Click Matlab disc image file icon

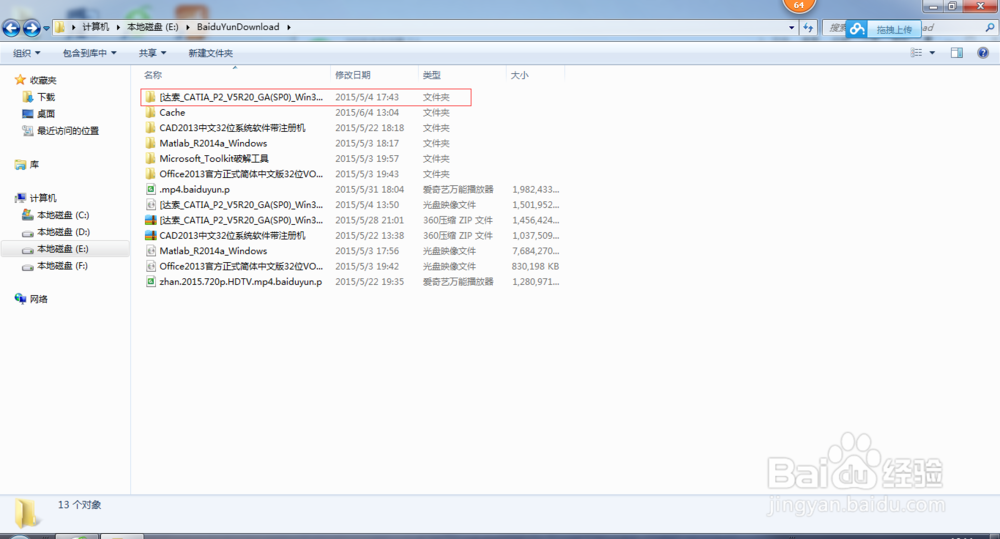tap(151, 251)
